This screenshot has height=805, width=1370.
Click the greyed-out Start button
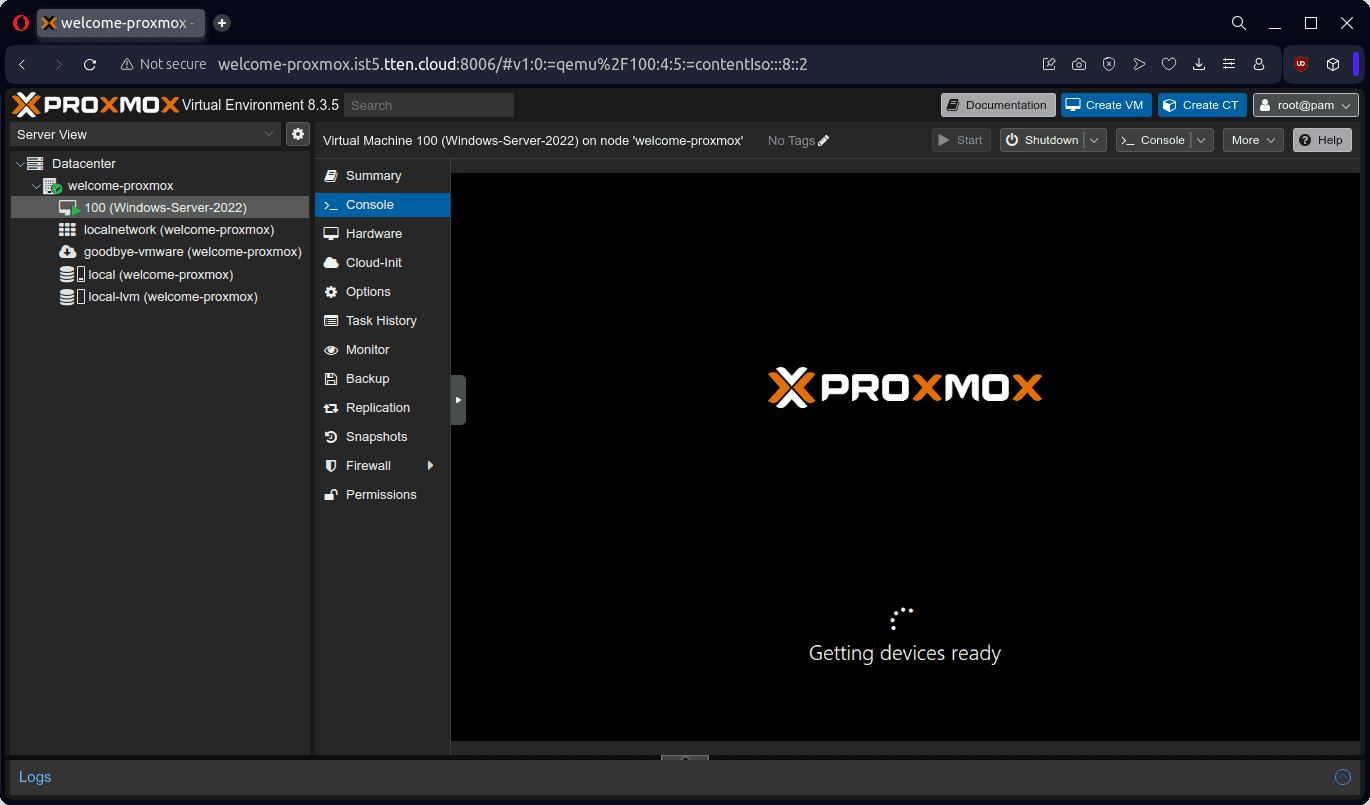[961, 140]
